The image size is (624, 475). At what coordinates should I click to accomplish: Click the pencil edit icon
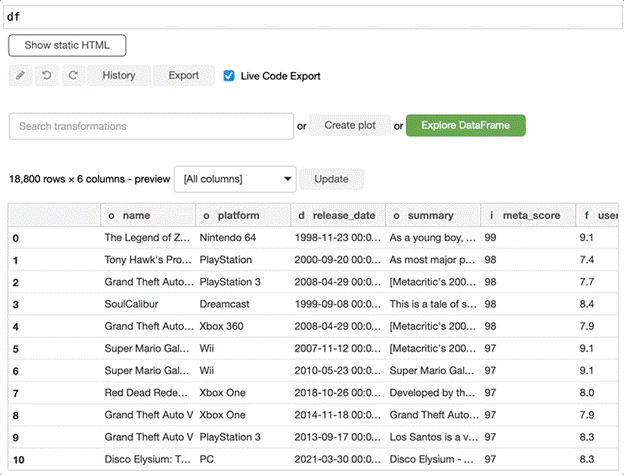click(20, 75)
